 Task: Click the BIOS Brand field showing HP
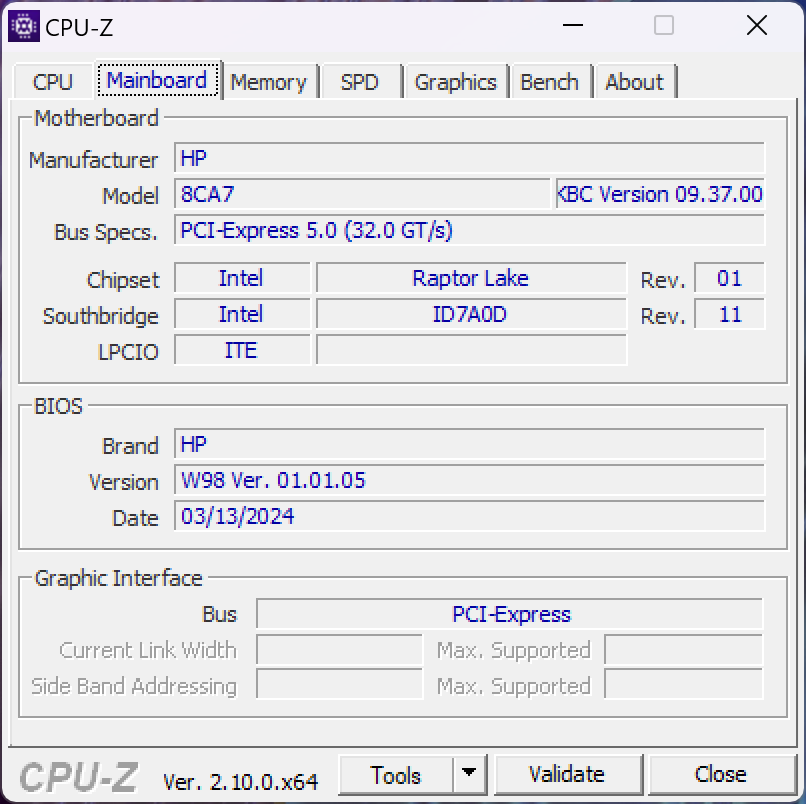[469, 444]
